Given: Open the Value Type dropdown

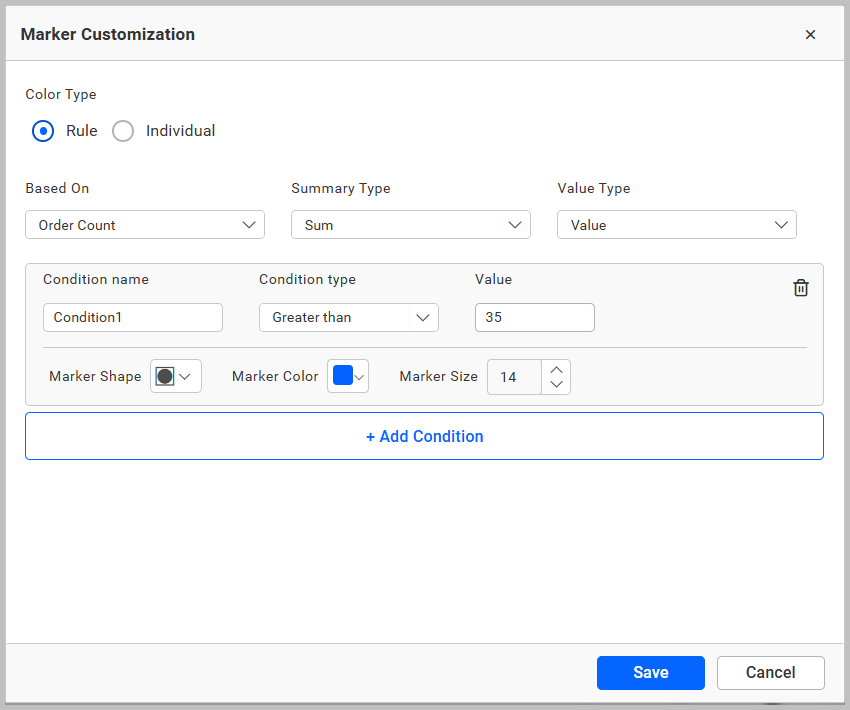Looking at the screenshot, I should 676,224.
